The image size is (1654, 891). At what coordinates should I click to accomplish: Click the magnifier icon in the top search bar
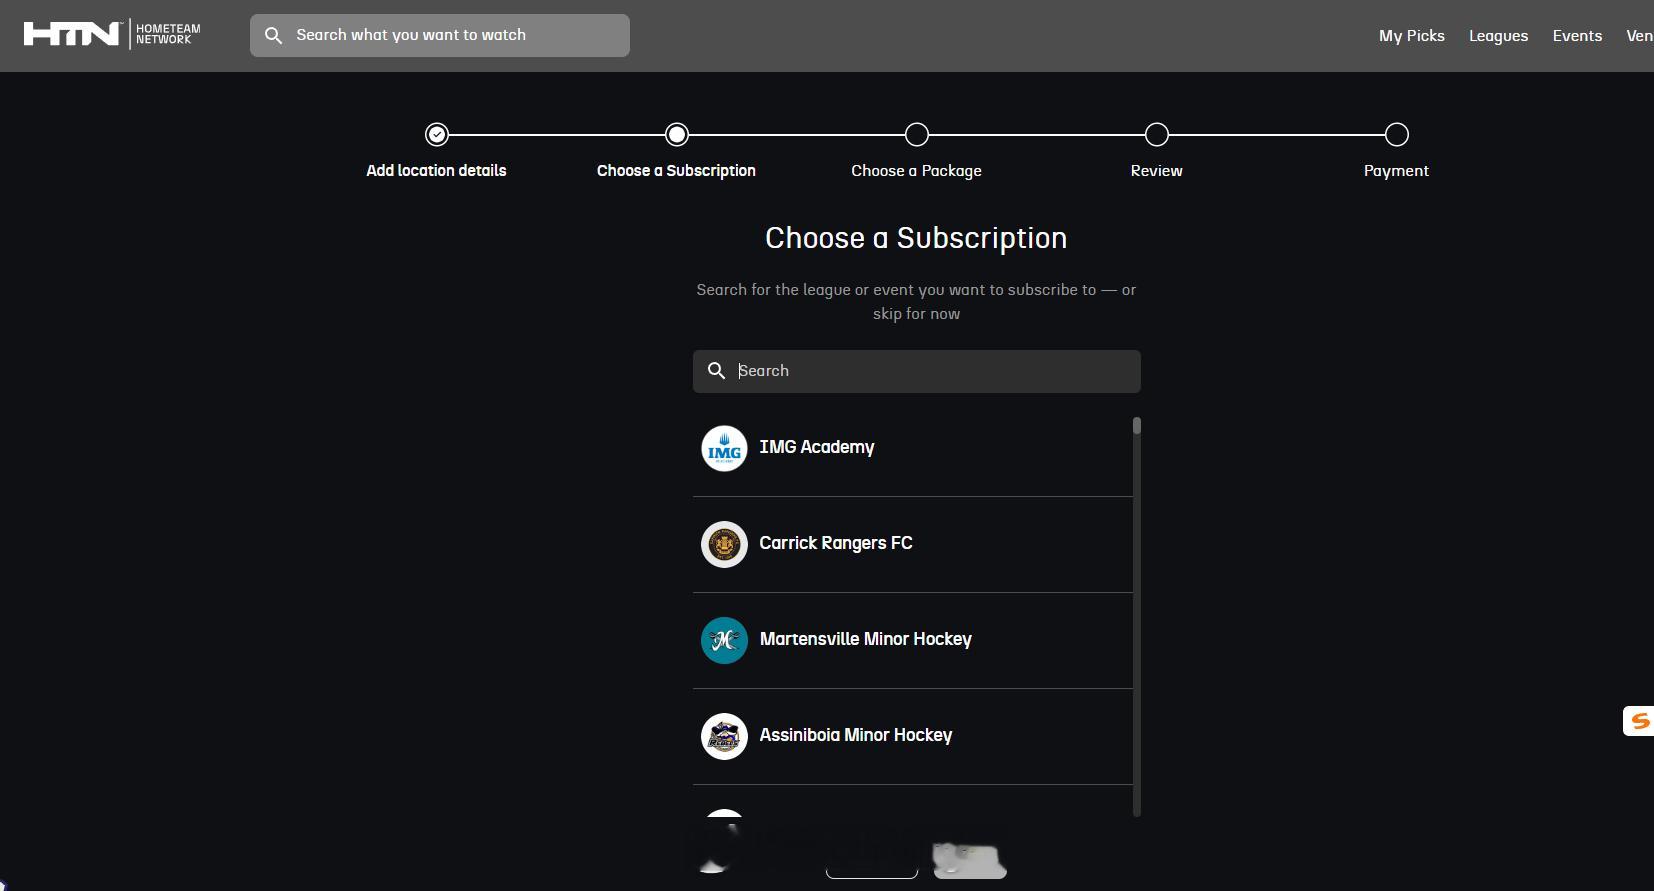point(273,36)
